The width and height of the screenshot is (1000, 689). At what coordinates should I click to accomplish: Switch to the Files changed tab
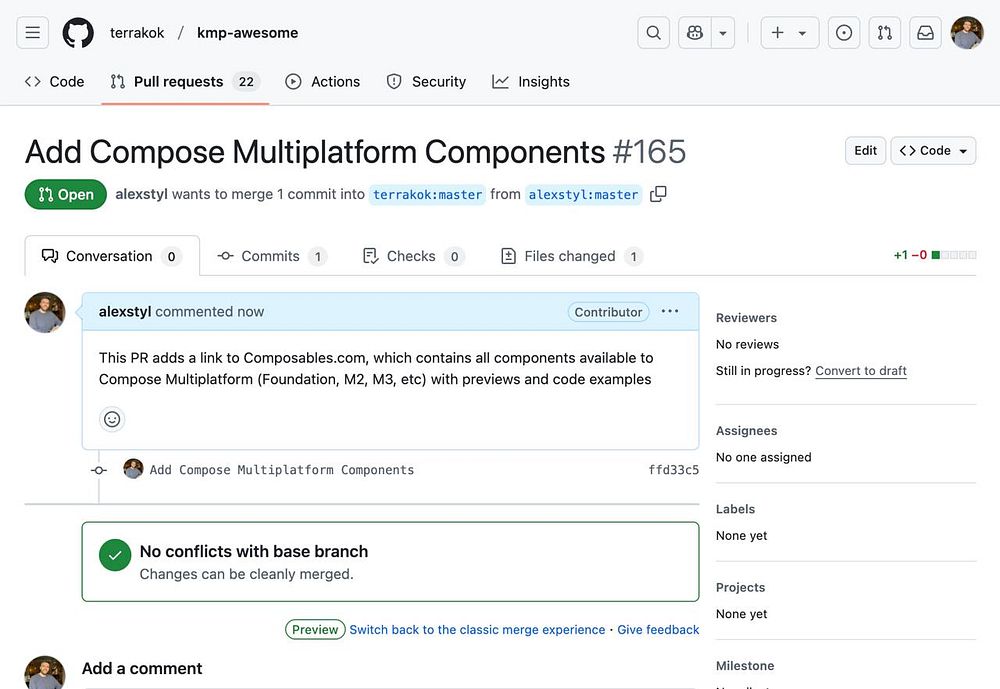click(569, 256)
